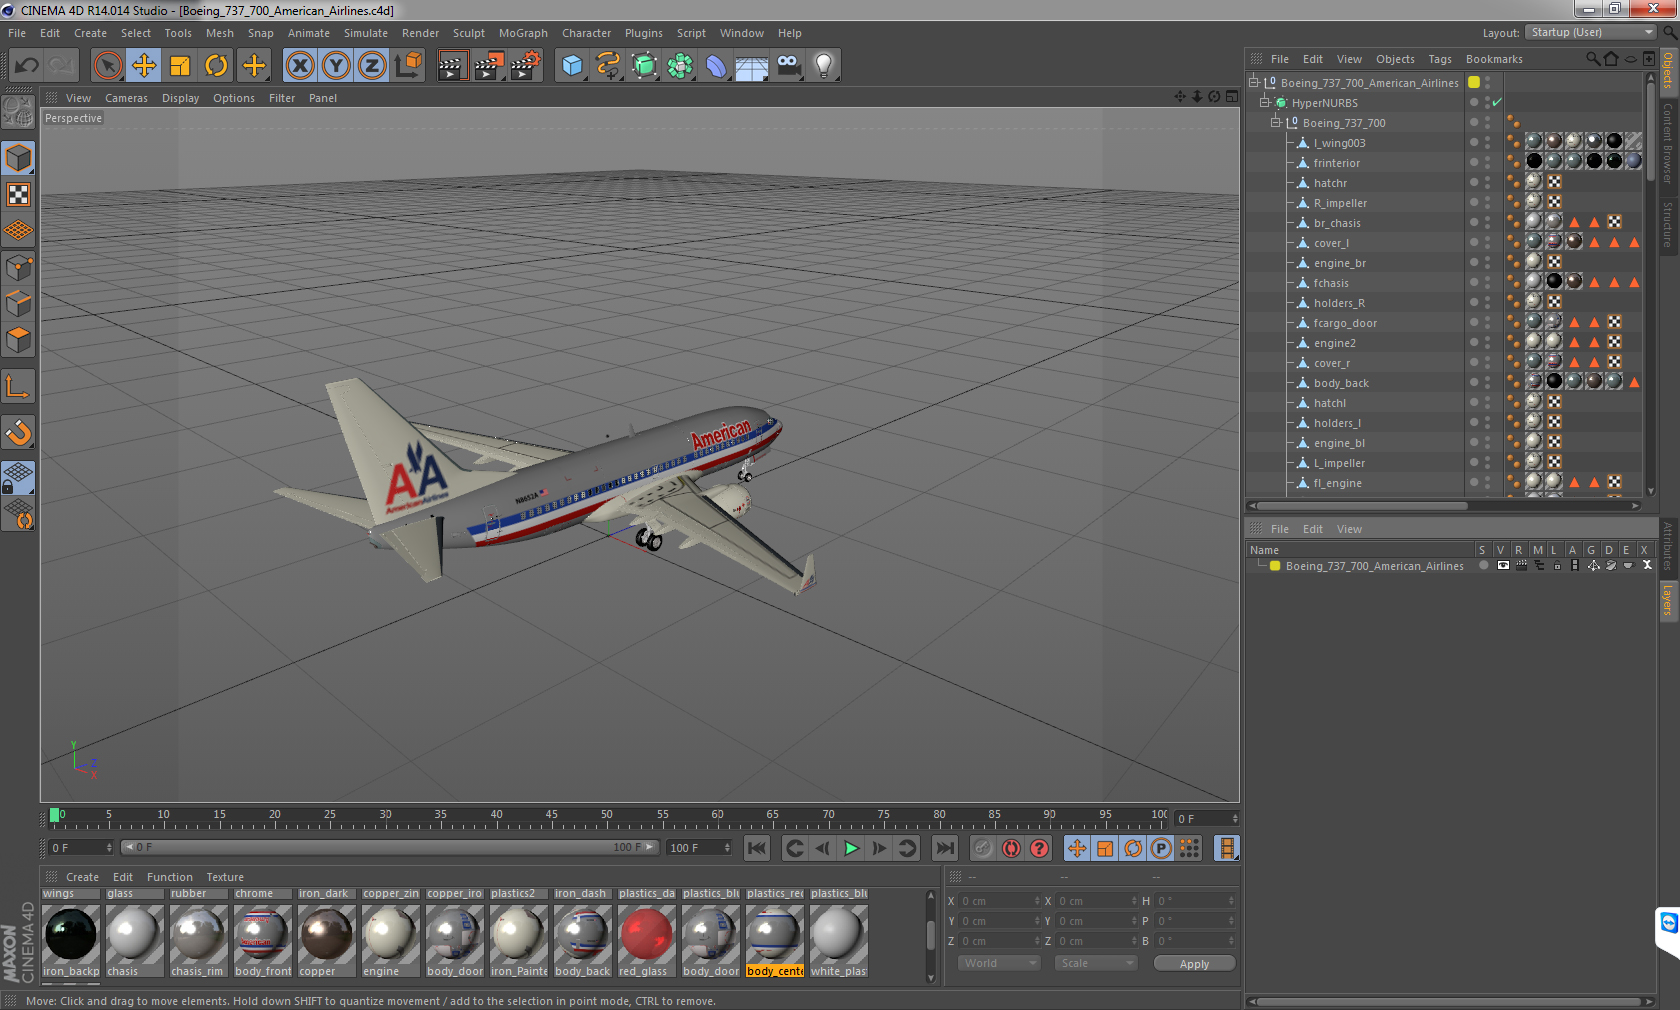Add a Light object
The width and height of the screenshot is (1680, 1010).
click(x=824, y=66)
